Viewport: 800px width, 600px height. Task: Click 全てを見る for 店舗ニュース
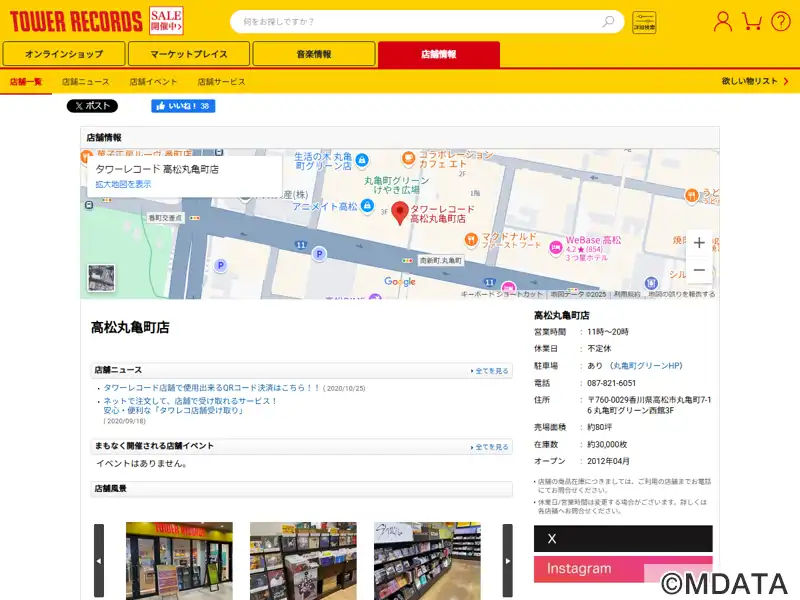[x=489, y=371]
